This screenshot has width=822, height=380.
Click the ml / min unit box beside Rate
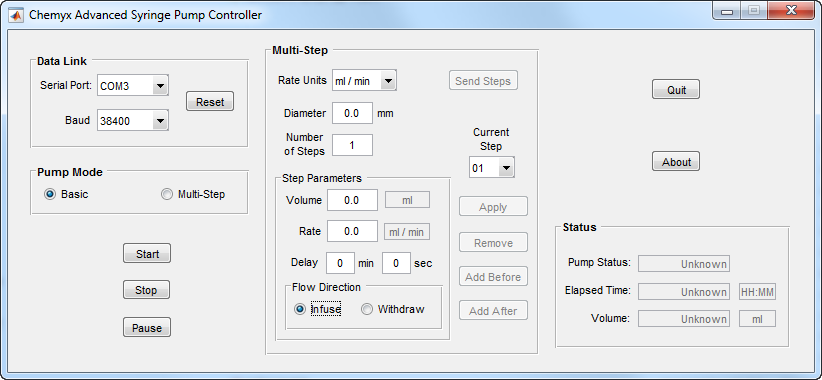[407, 232]
